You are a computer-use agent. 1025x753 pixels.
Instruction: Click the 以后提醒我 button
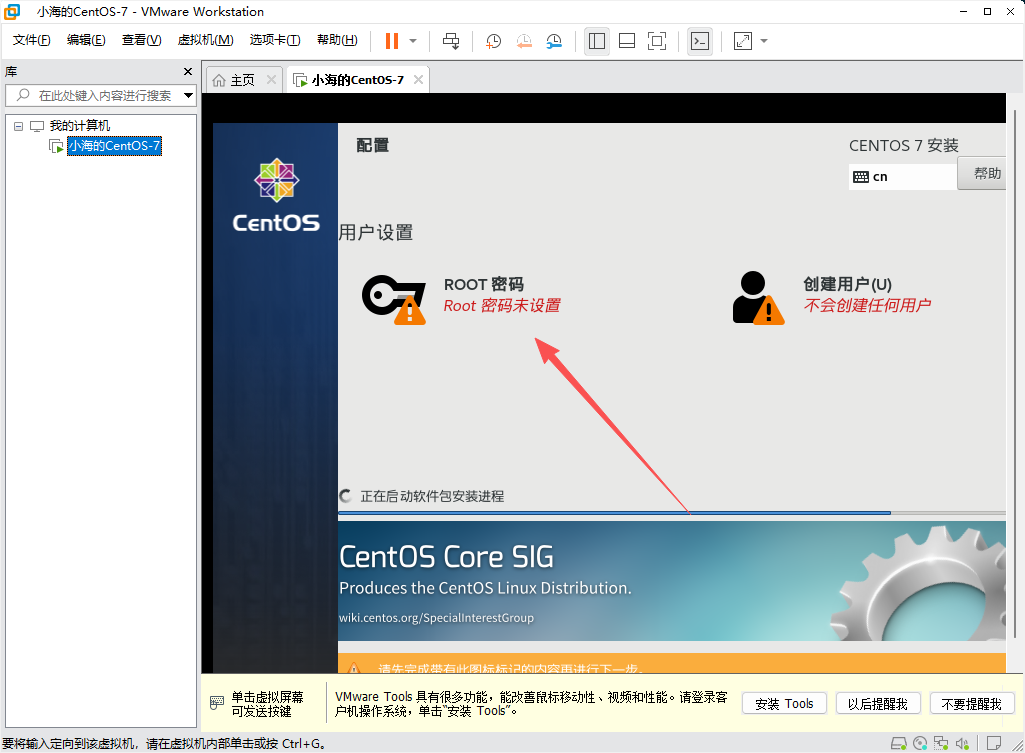(877, 704)
